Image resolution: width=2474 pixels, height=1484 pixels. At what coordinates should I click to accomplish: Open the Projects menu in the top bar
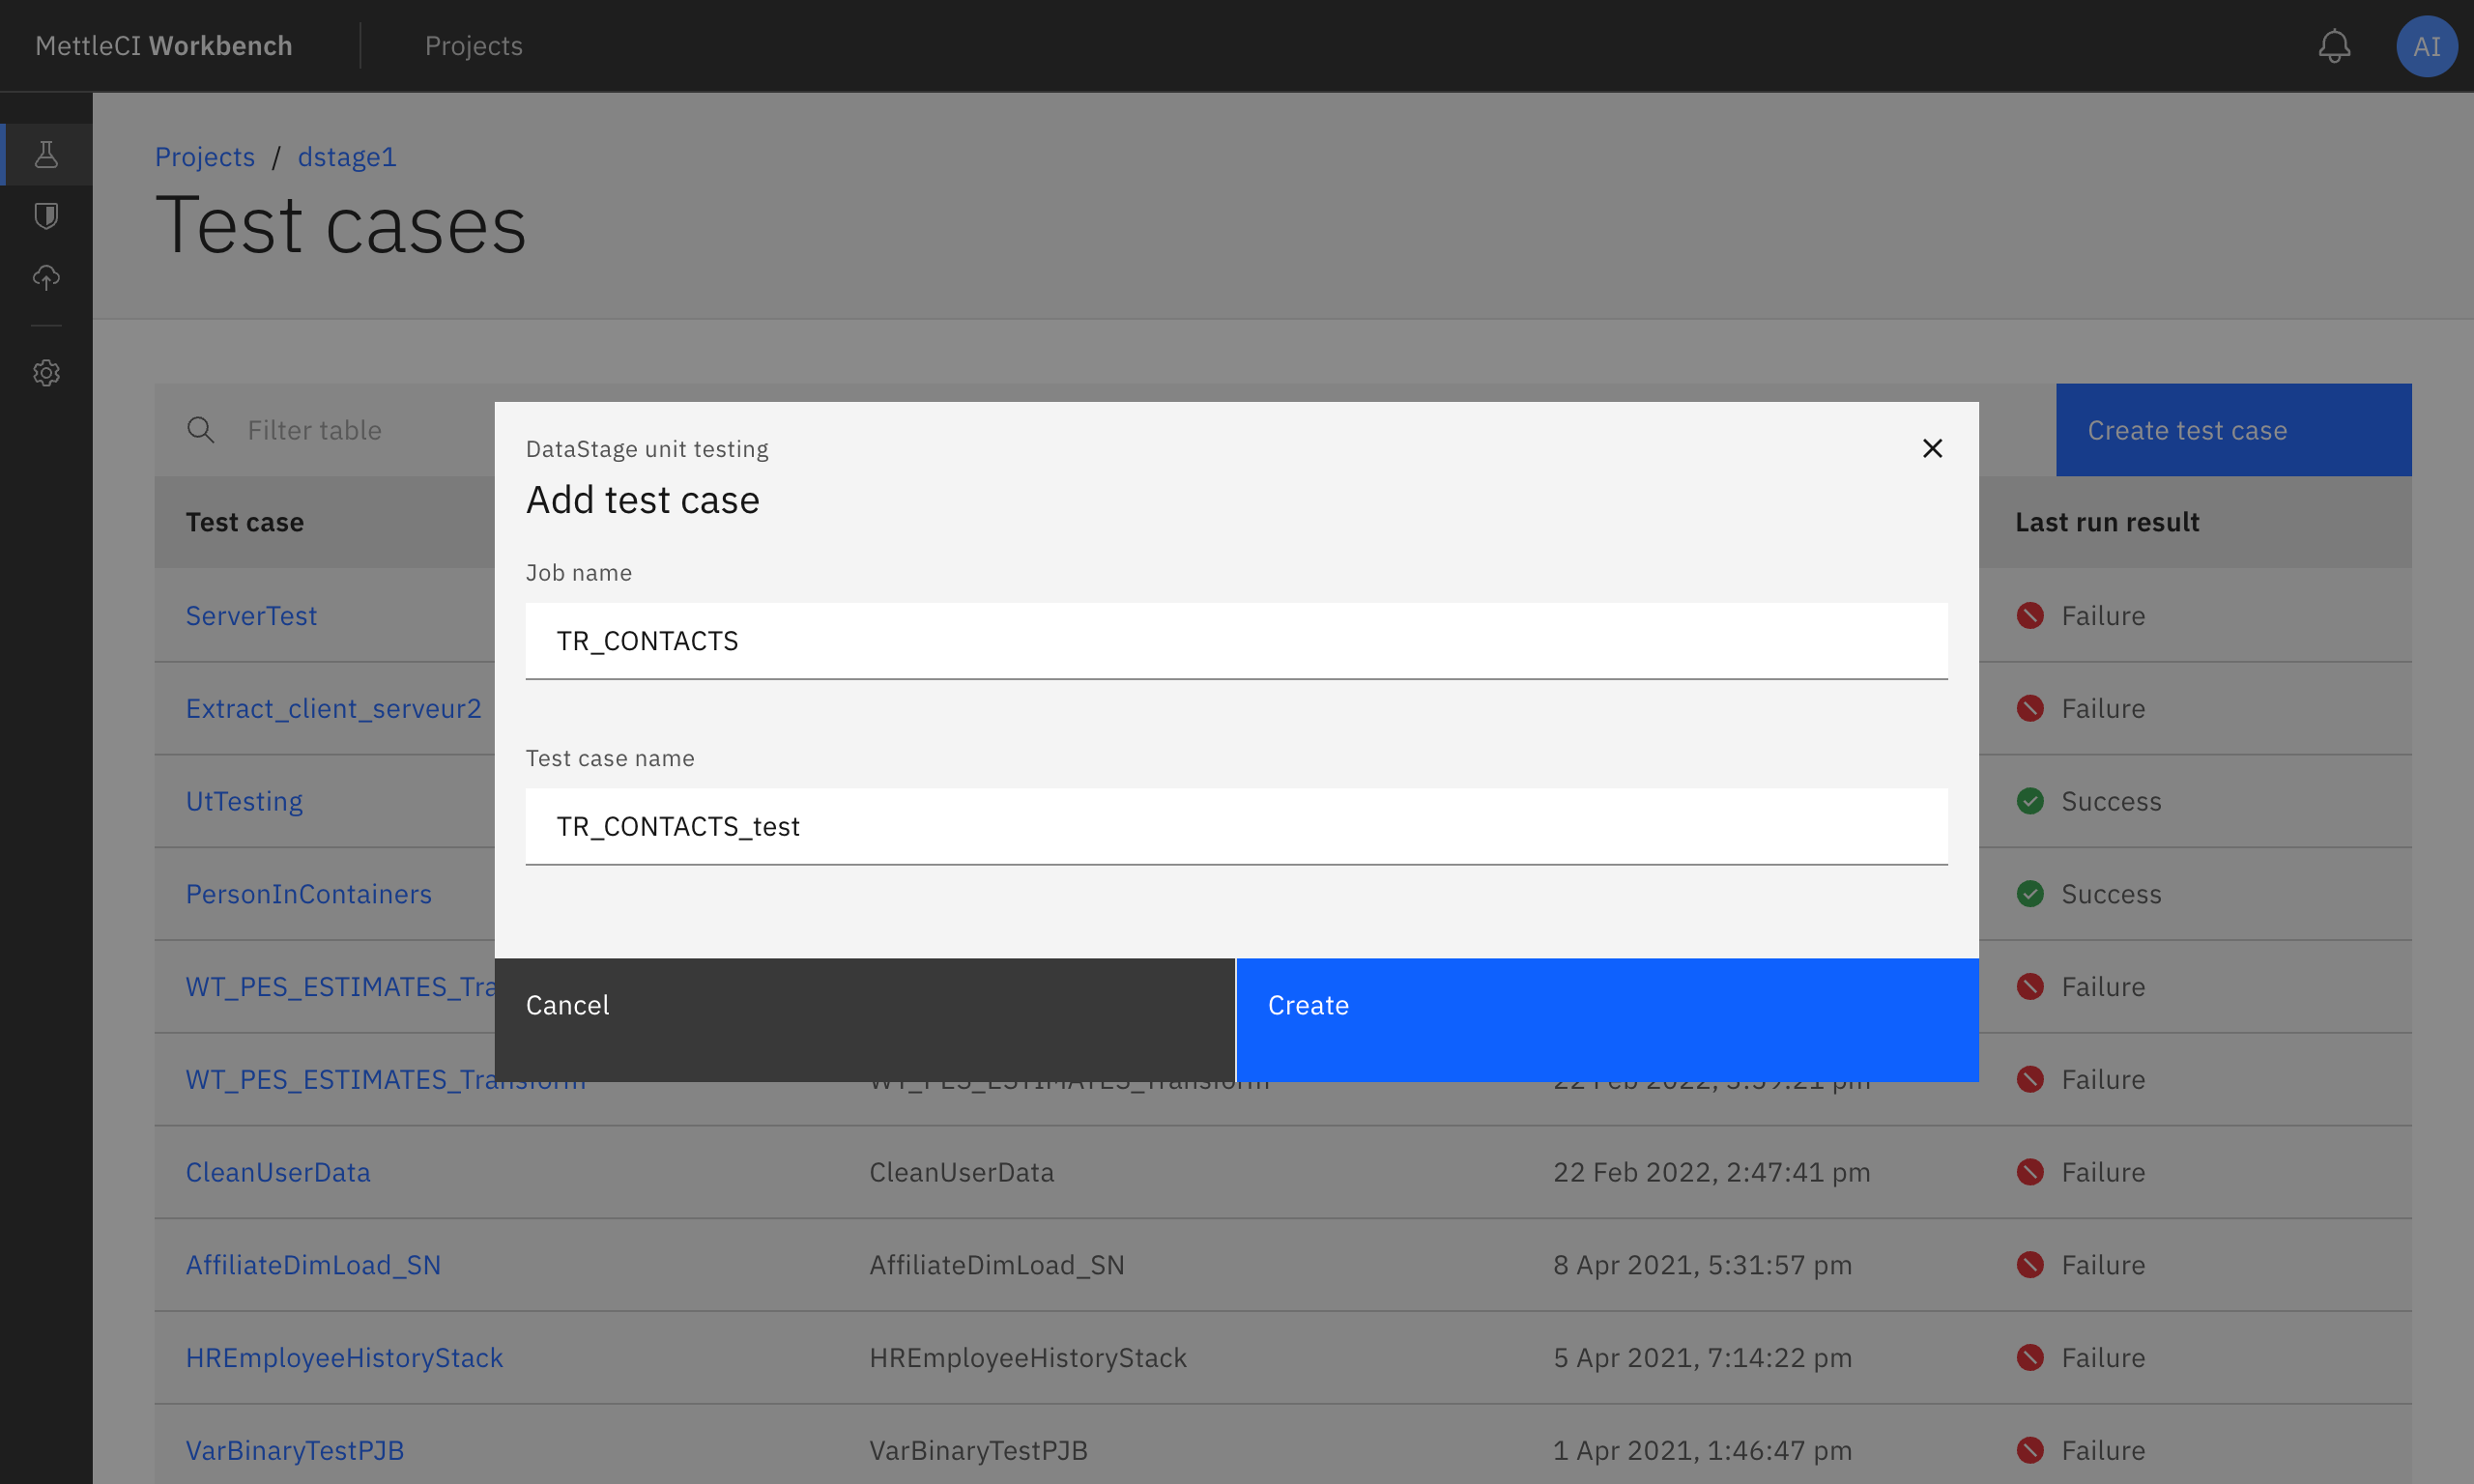click(473, 45)
